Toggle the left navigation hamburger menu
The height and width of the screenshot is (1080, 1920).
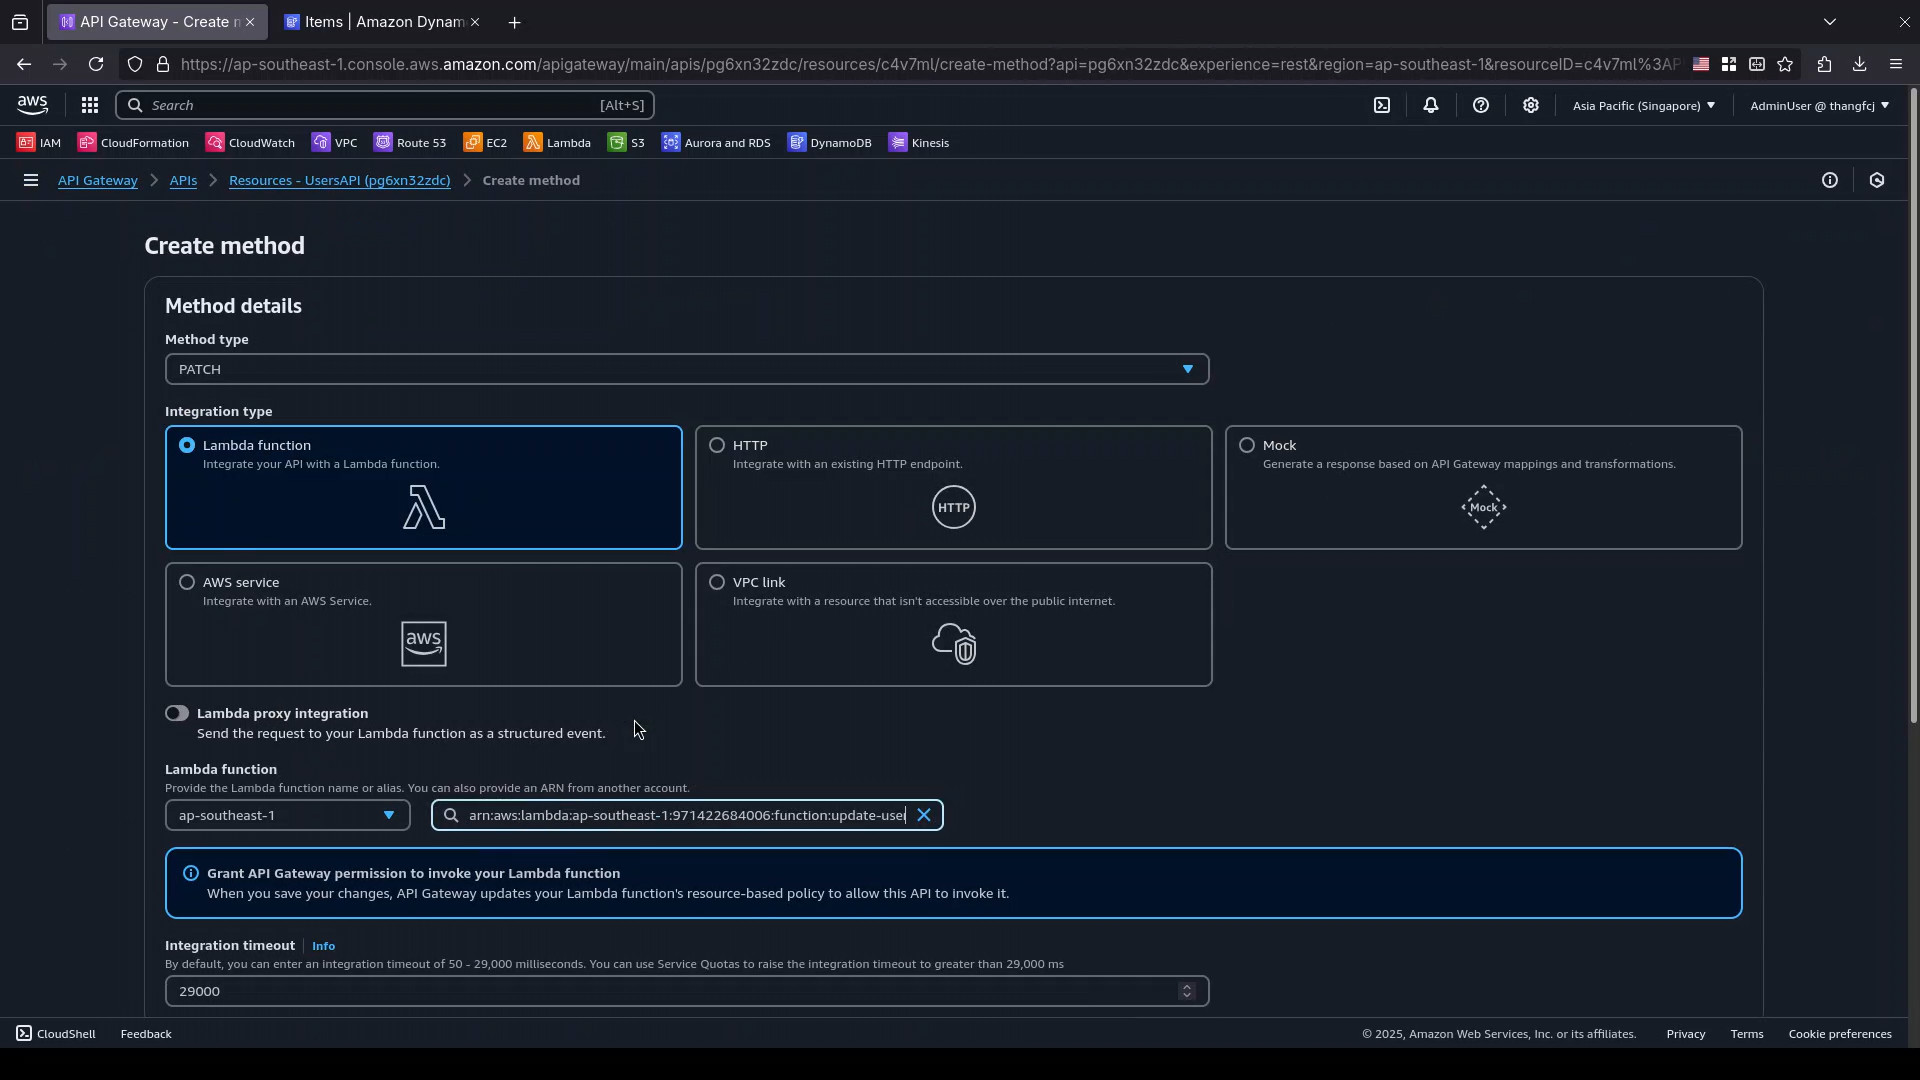tap(31, 180)
